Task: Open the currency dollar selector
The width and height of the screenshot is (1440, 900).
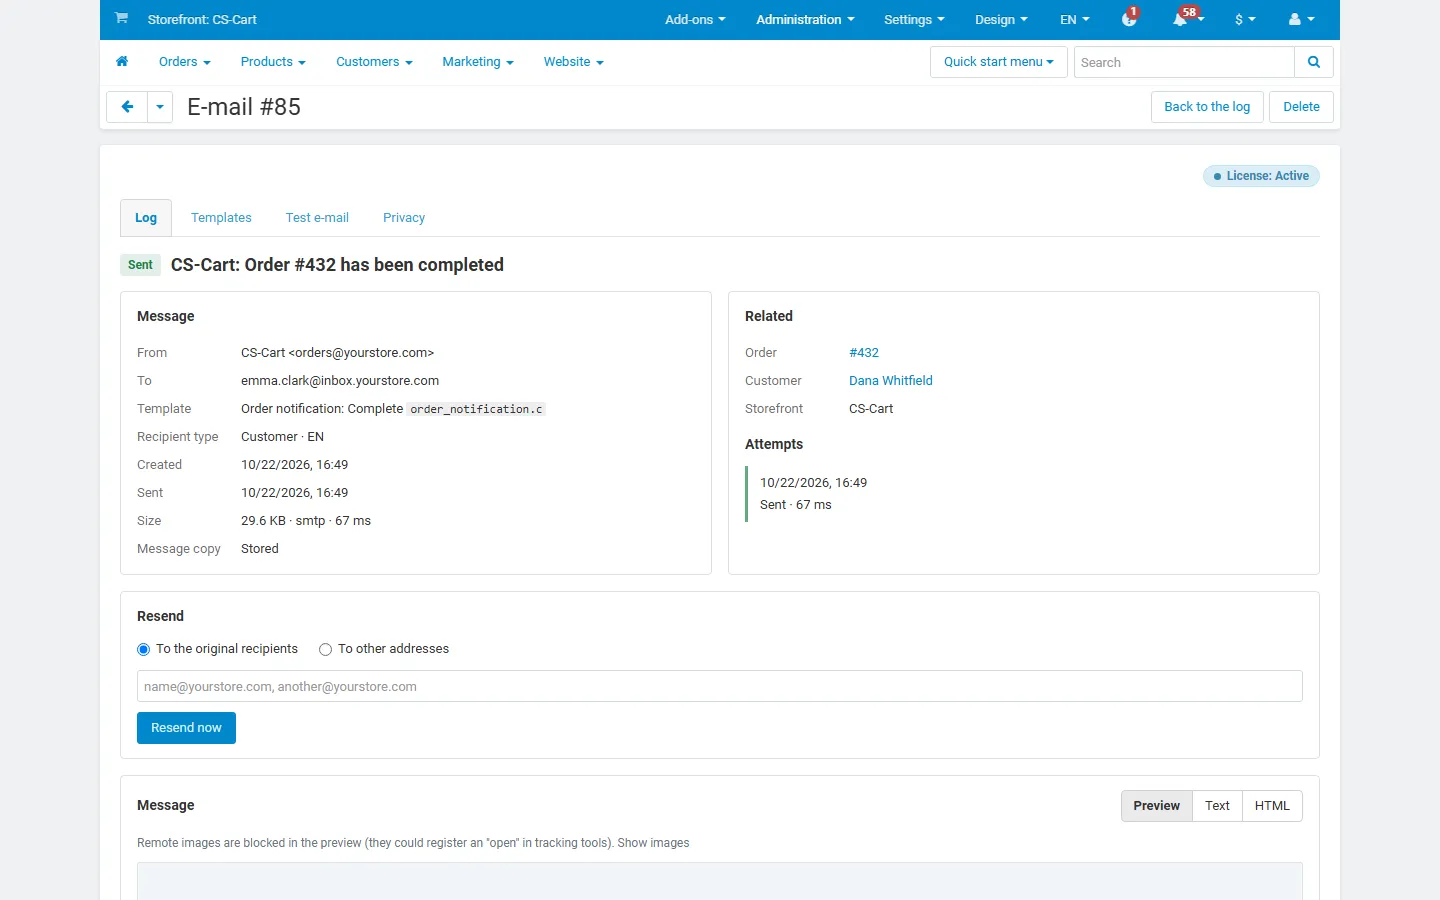Action: click(x=1245, y=19)
